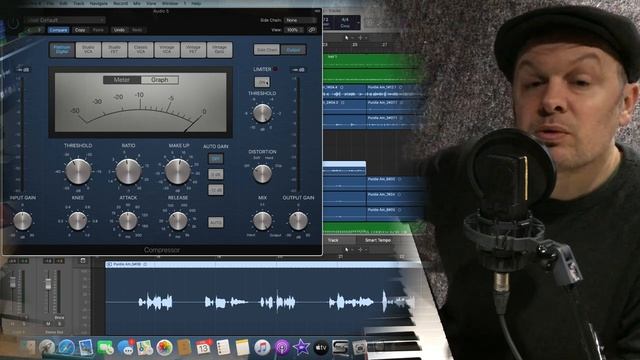Mute the mixer channel with M button

pos(48,323)
